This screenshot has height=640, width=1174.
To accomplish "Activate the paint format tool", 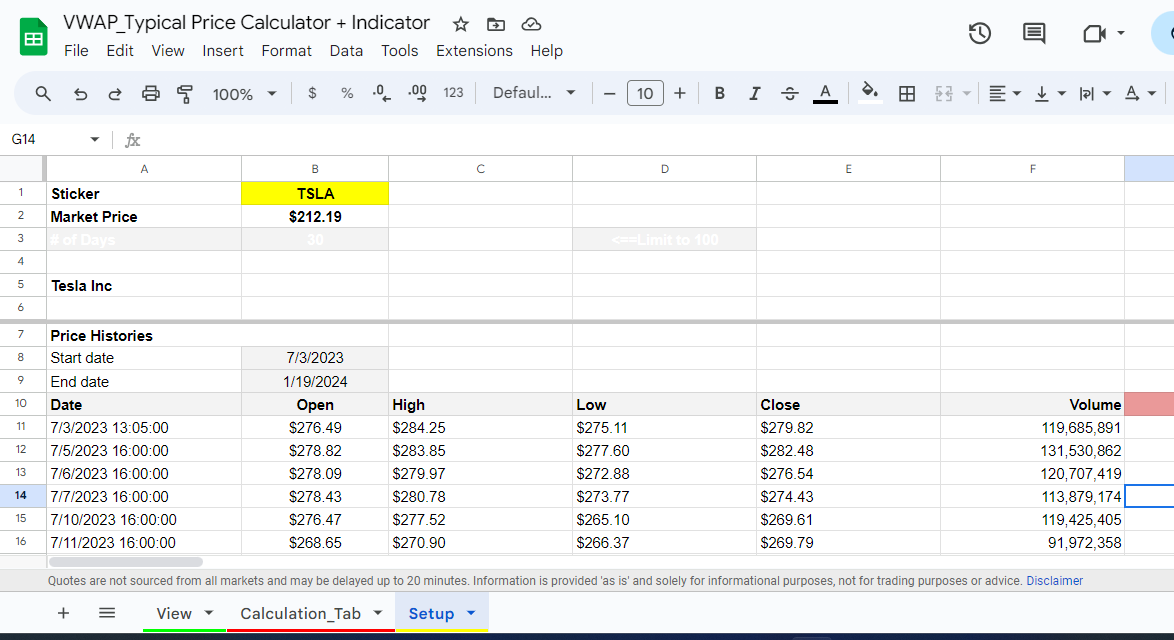I will 185,94.
